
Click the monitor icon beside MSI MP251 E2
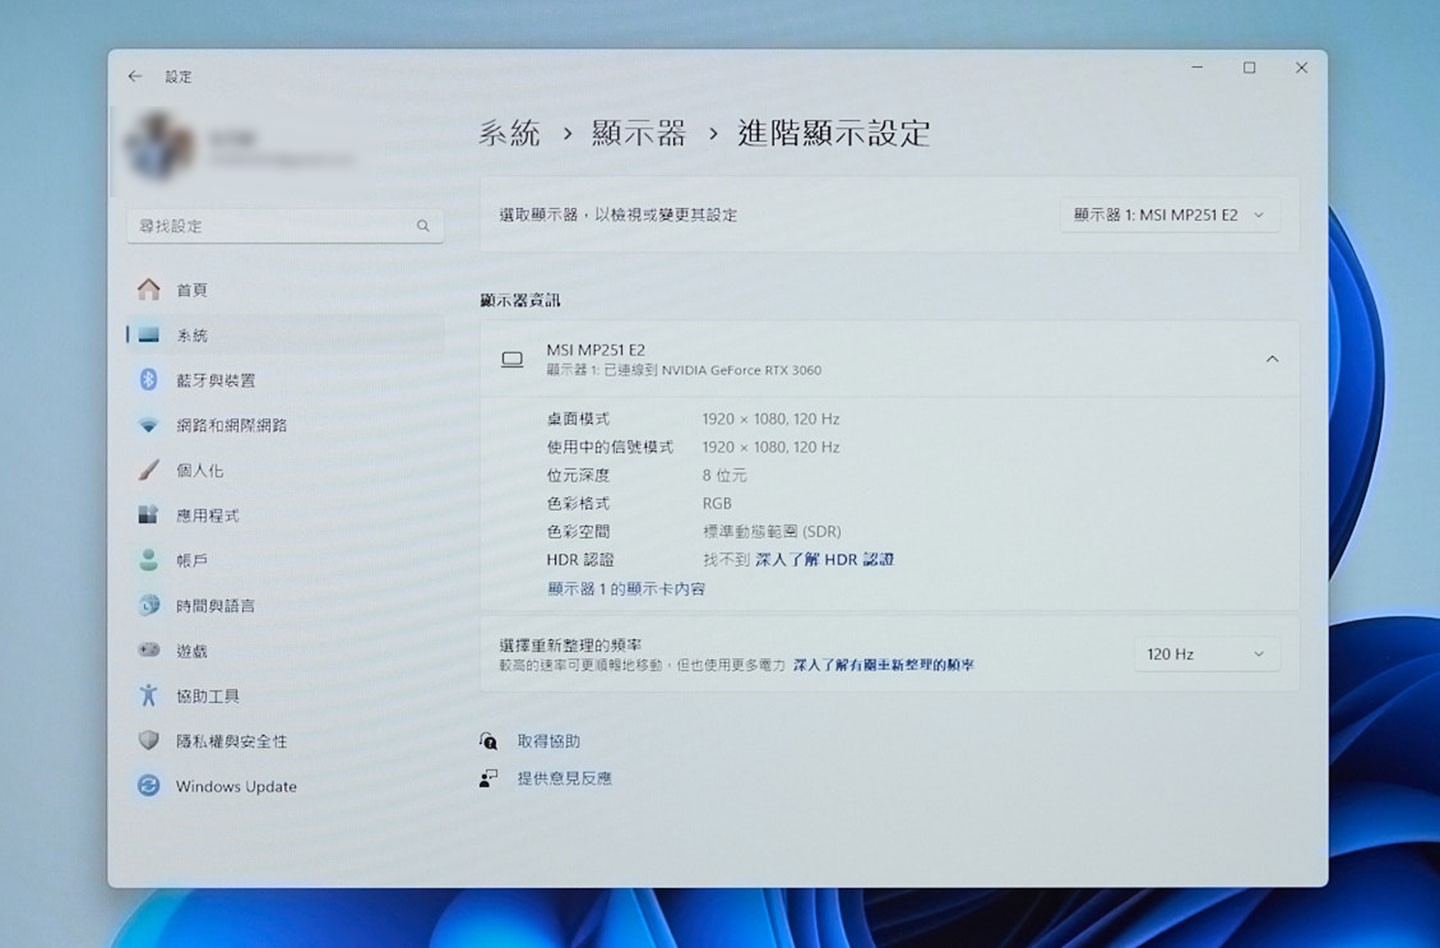point(512,360)
